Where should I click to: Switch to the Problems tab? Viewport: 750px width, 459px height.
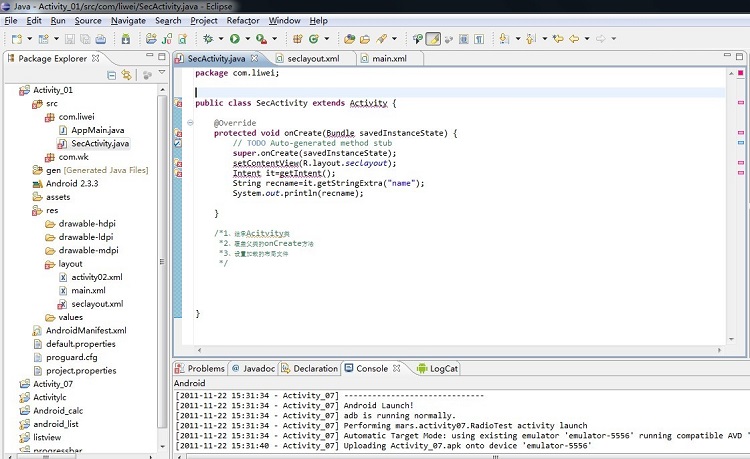pyautogui.click(x=206, y=368)
